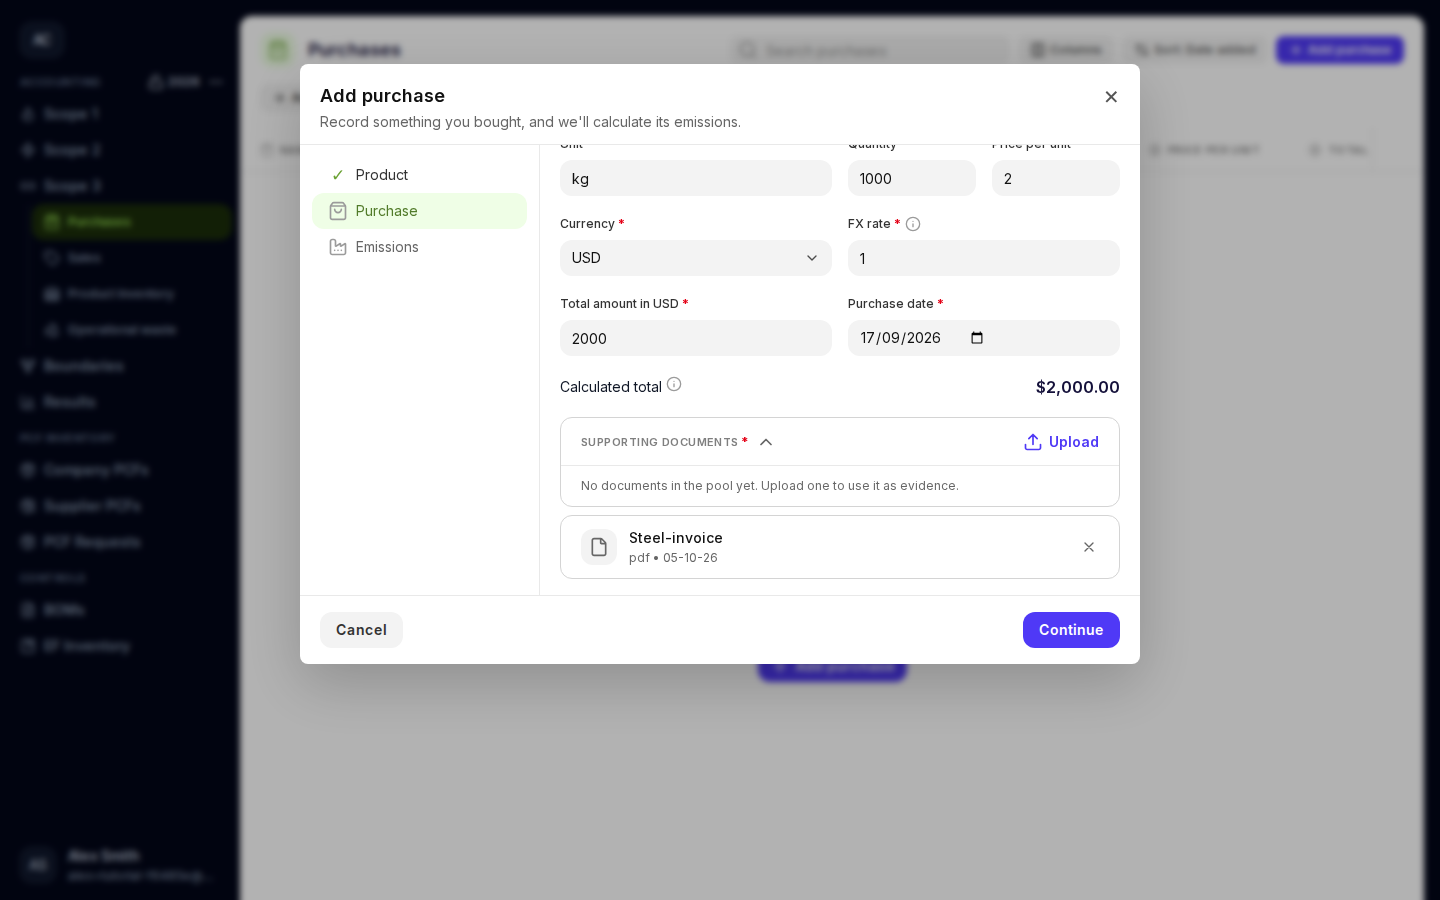This screenshot has width=1440, height=900.
Task: Upload a supporting document
Action: point(1061,442)
